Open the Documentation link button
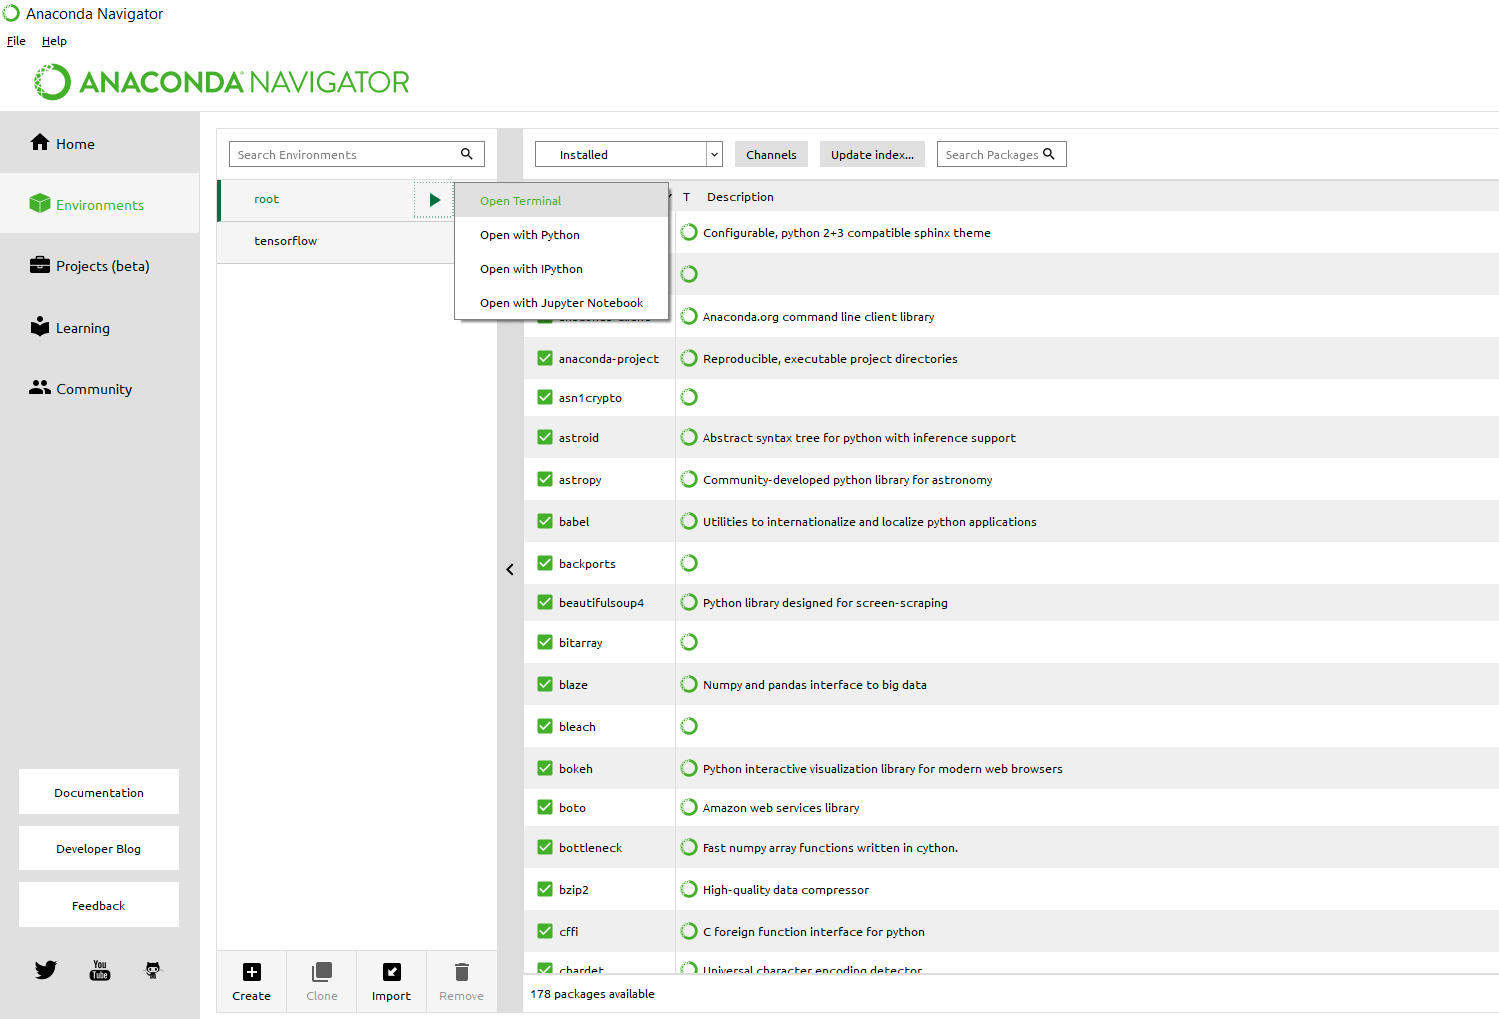 [x=99, y=792]
